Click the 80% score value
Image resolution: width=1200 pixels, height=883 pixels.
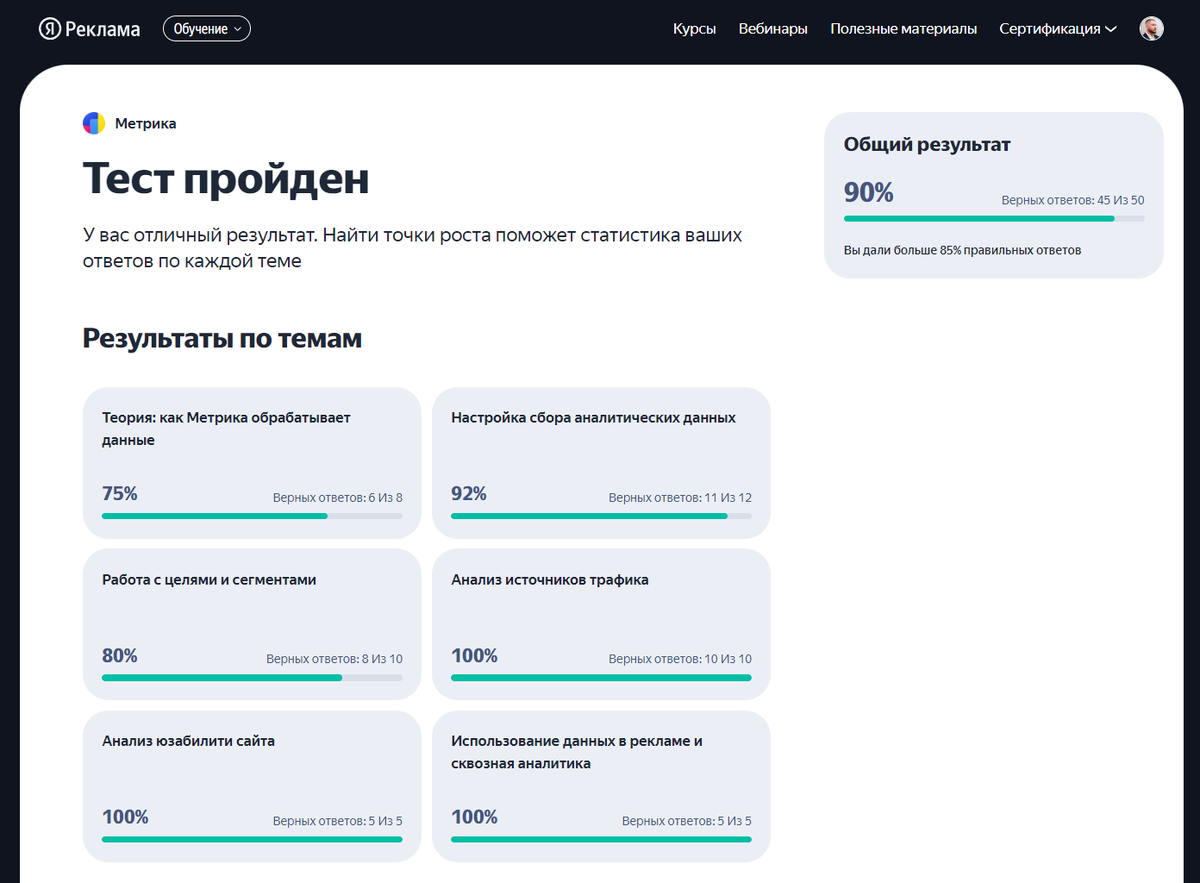coord(120,656)
